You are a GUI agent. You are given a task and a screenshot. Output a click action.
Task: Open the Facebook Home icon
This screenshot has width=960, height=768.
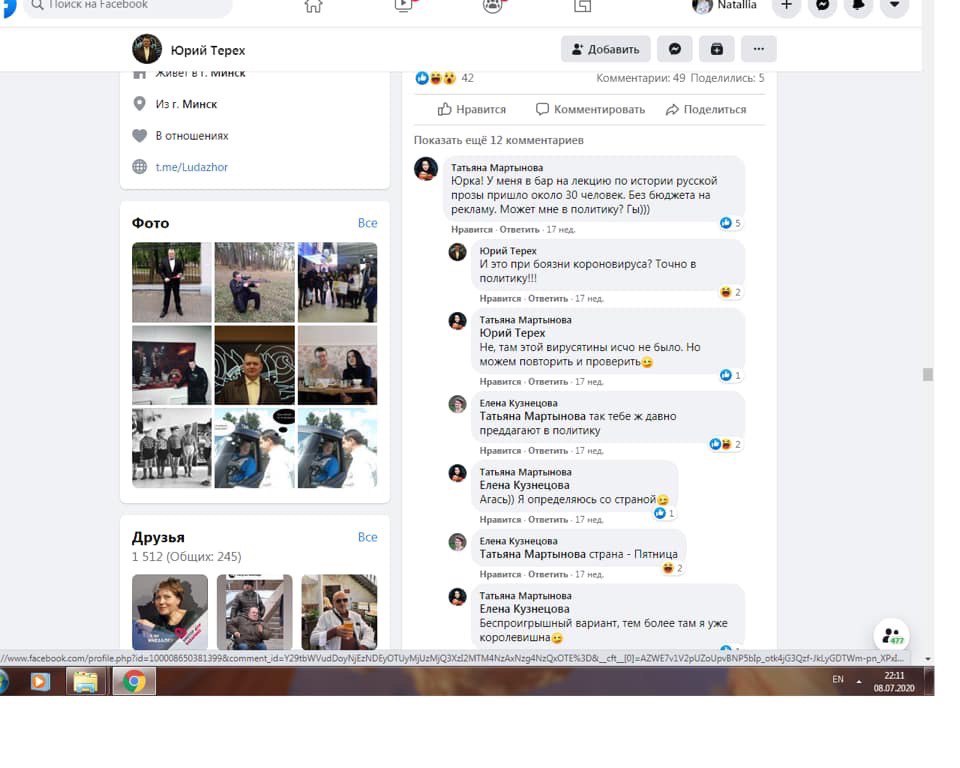coord(313,6)
